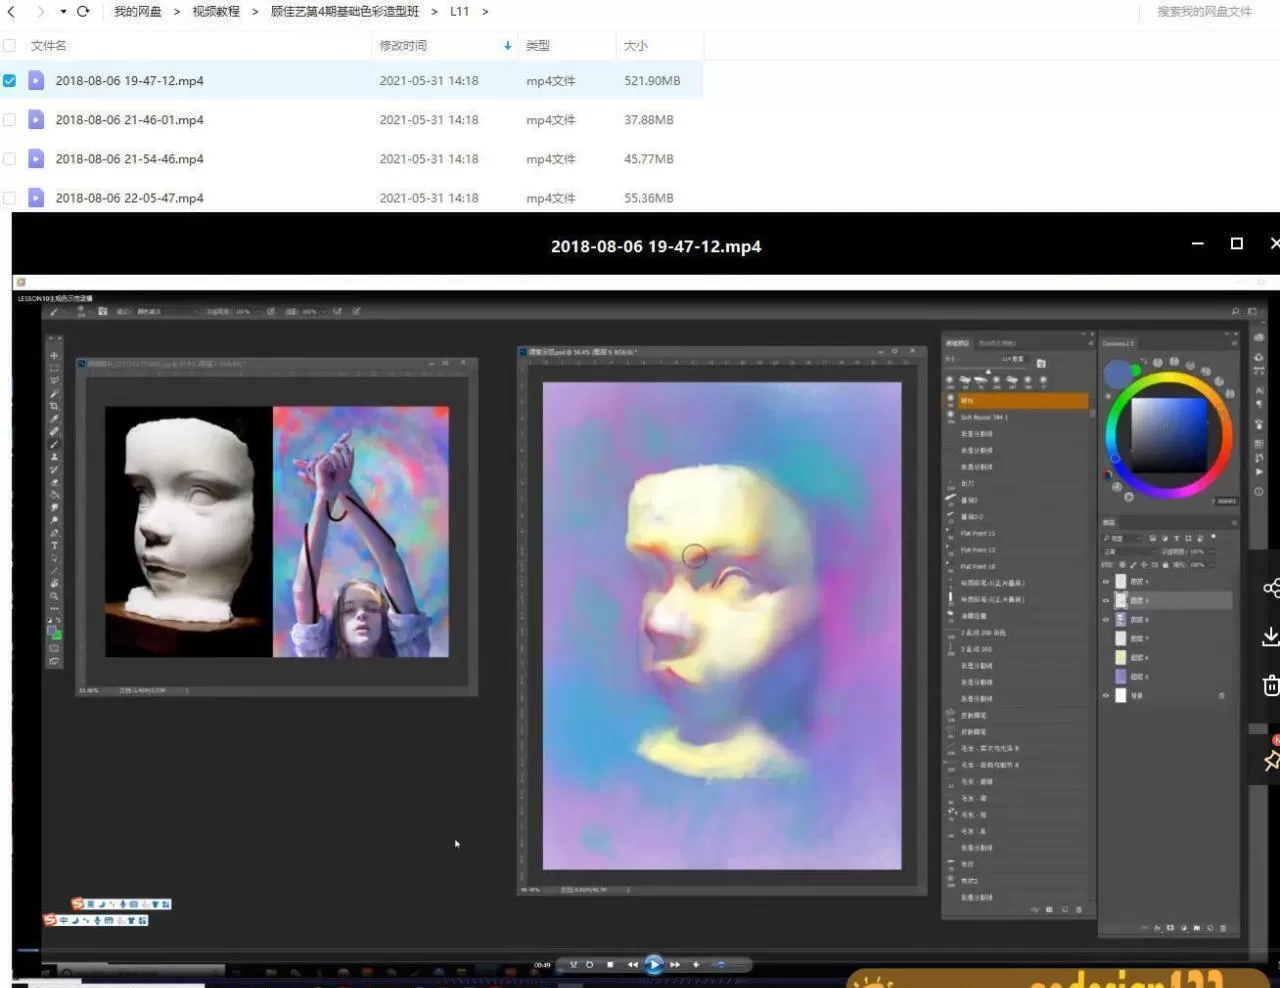This screenshot has height=988, width=1280.
Task: Tick the select-all checkbox beside 文件名
Action: 10,46
